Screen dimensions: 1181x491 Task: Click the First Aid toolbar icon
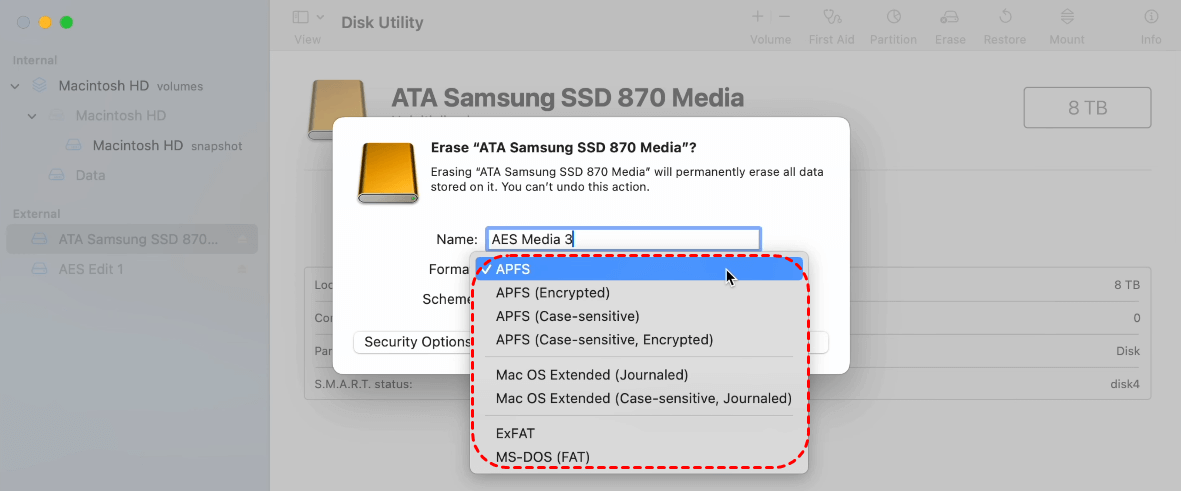point(830,17)
